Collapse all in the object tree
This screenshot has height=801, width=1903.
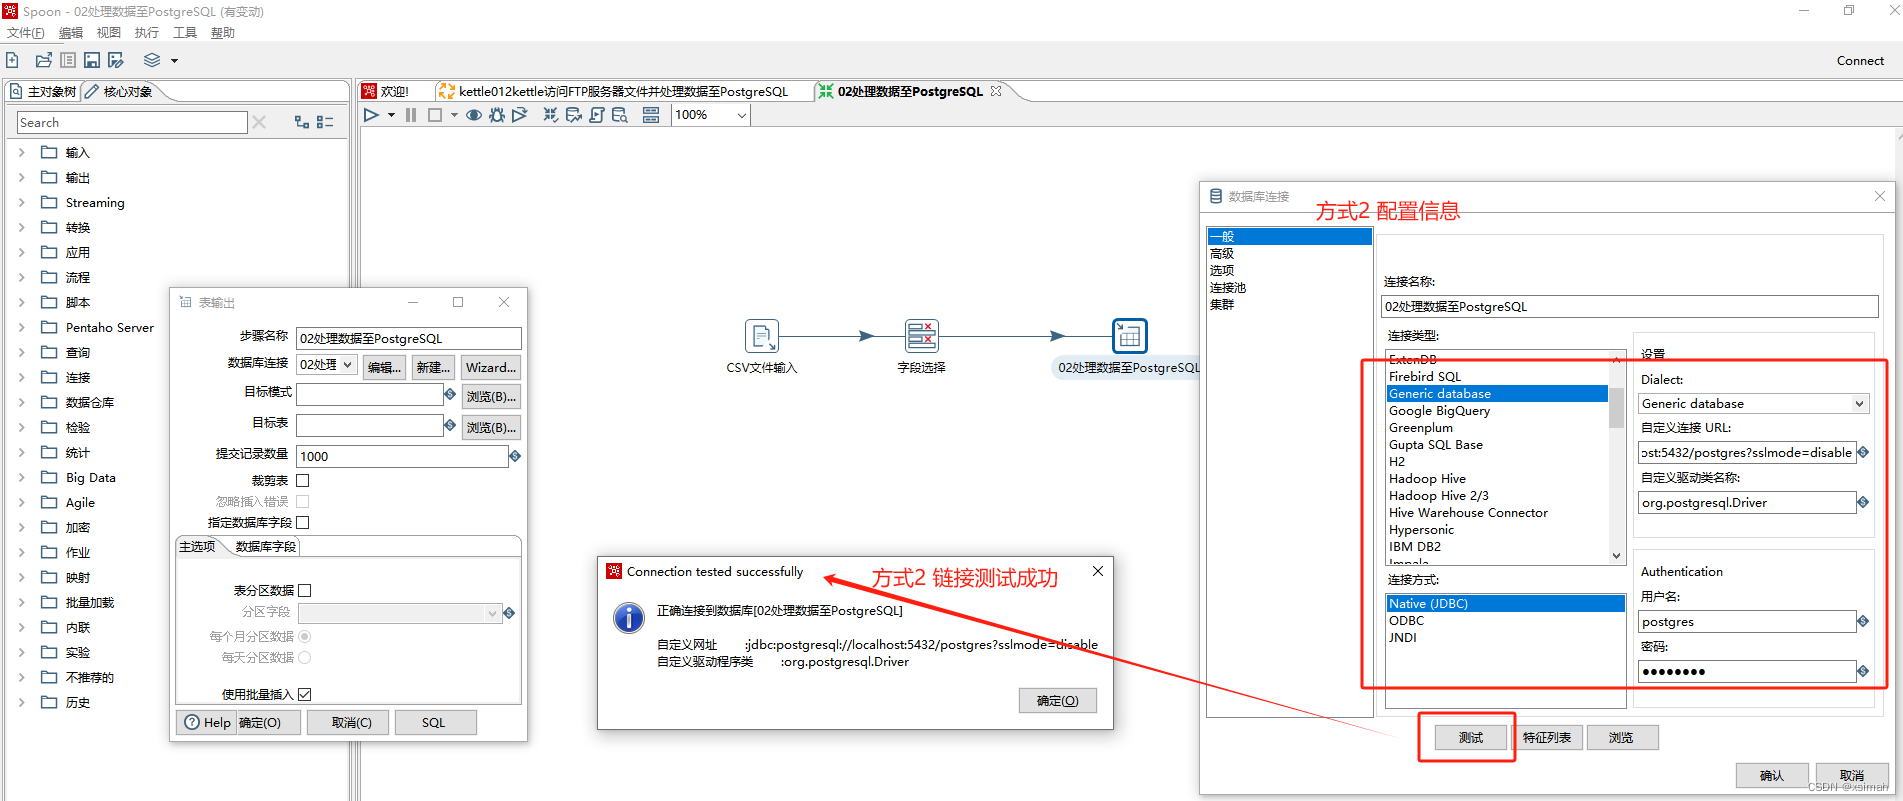[325, 122]
